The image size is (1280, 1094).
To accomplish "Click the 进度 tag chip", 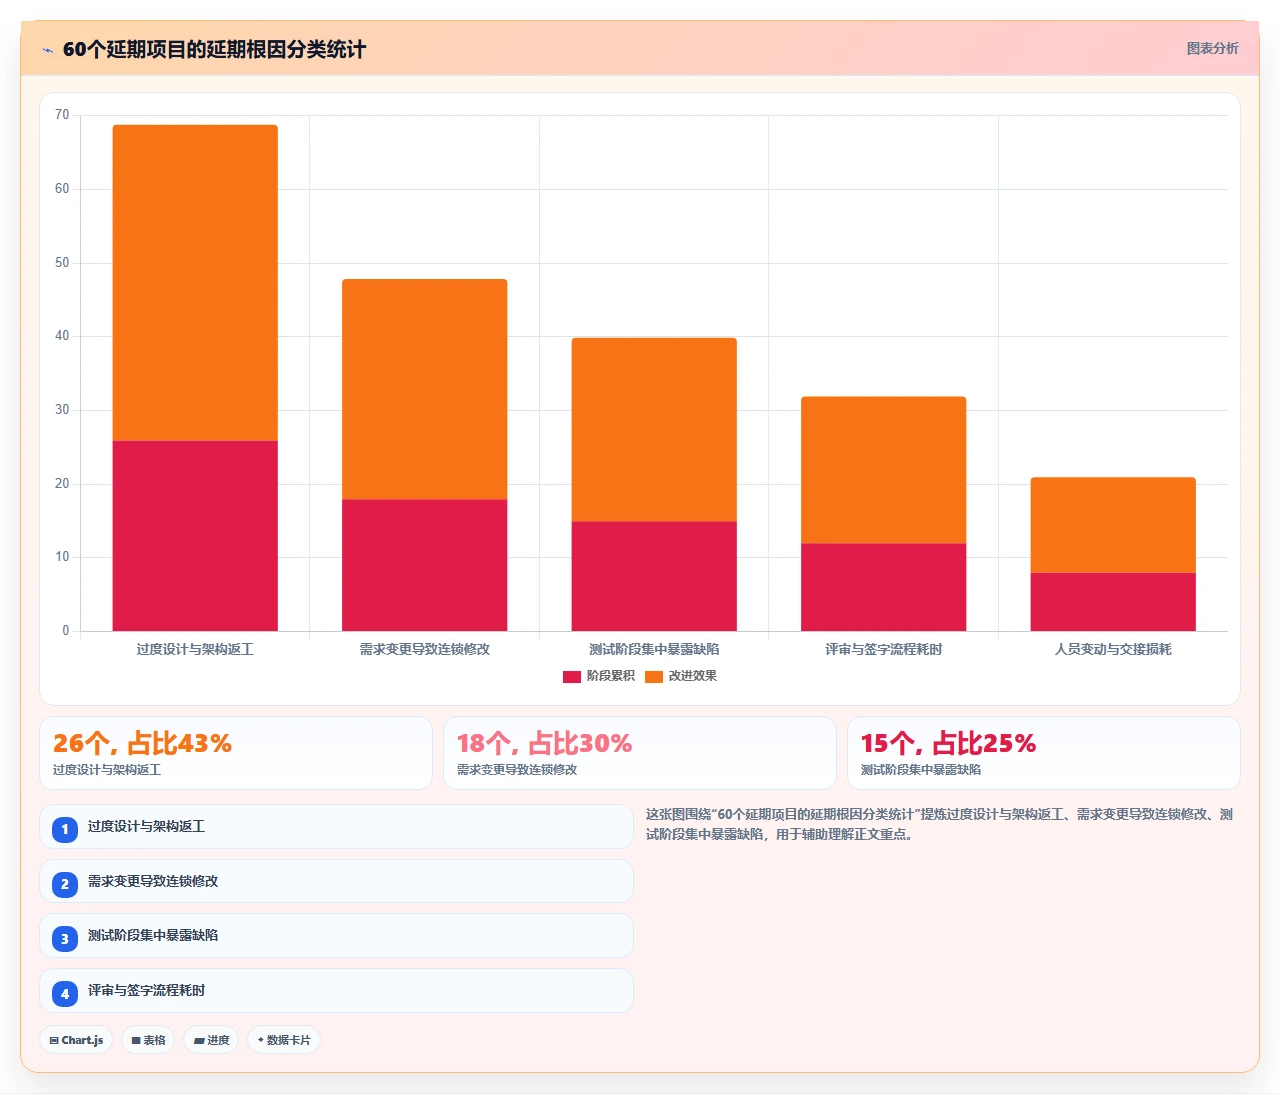I will point(211,1040).
